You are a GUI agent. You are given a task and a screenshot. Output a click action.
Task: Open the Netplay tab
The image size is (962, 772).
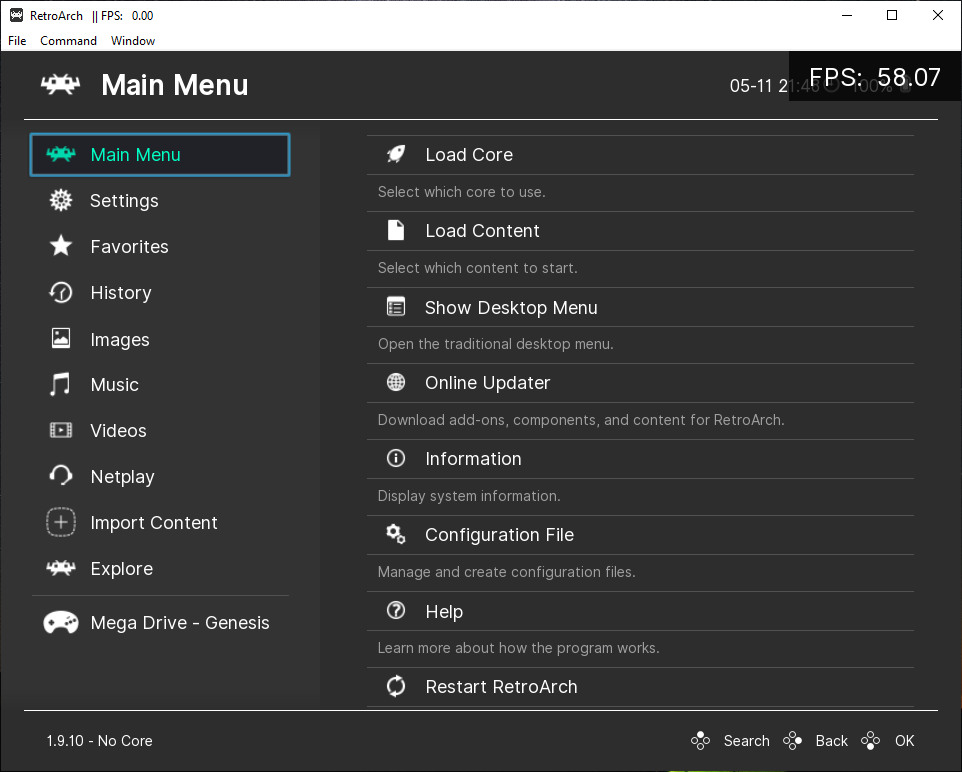click(x=160, y=477)
